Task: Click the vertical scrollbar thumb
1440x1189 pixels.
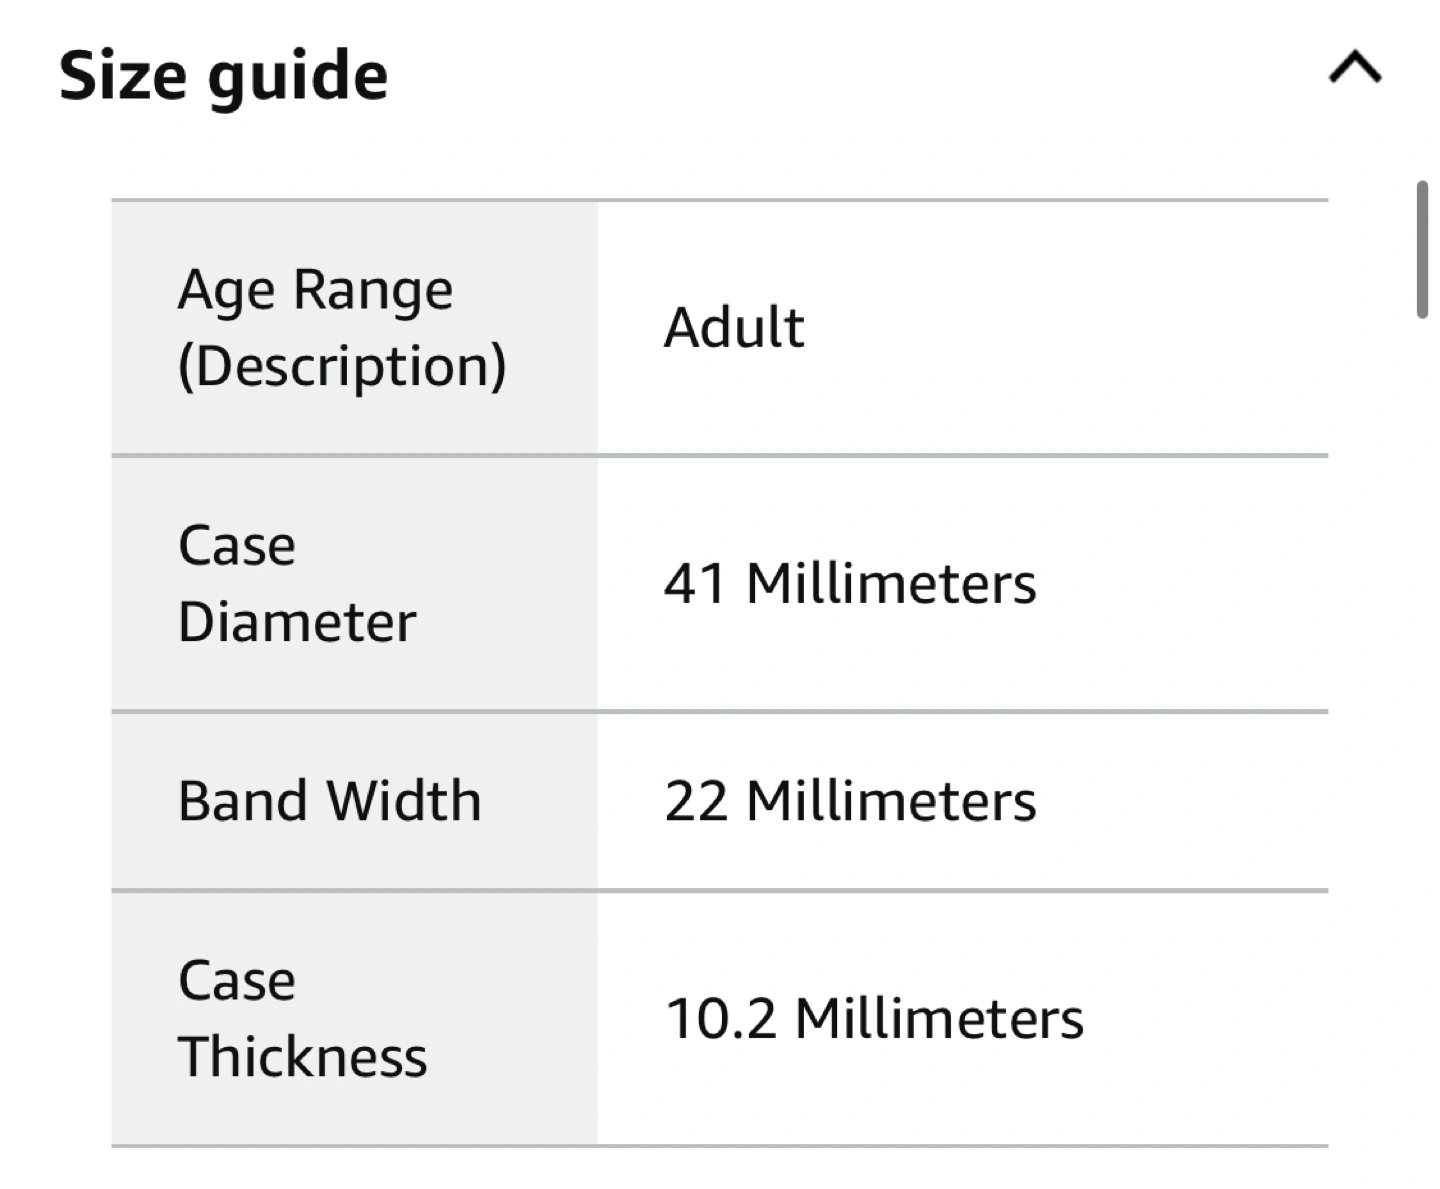Action: 1422,249
